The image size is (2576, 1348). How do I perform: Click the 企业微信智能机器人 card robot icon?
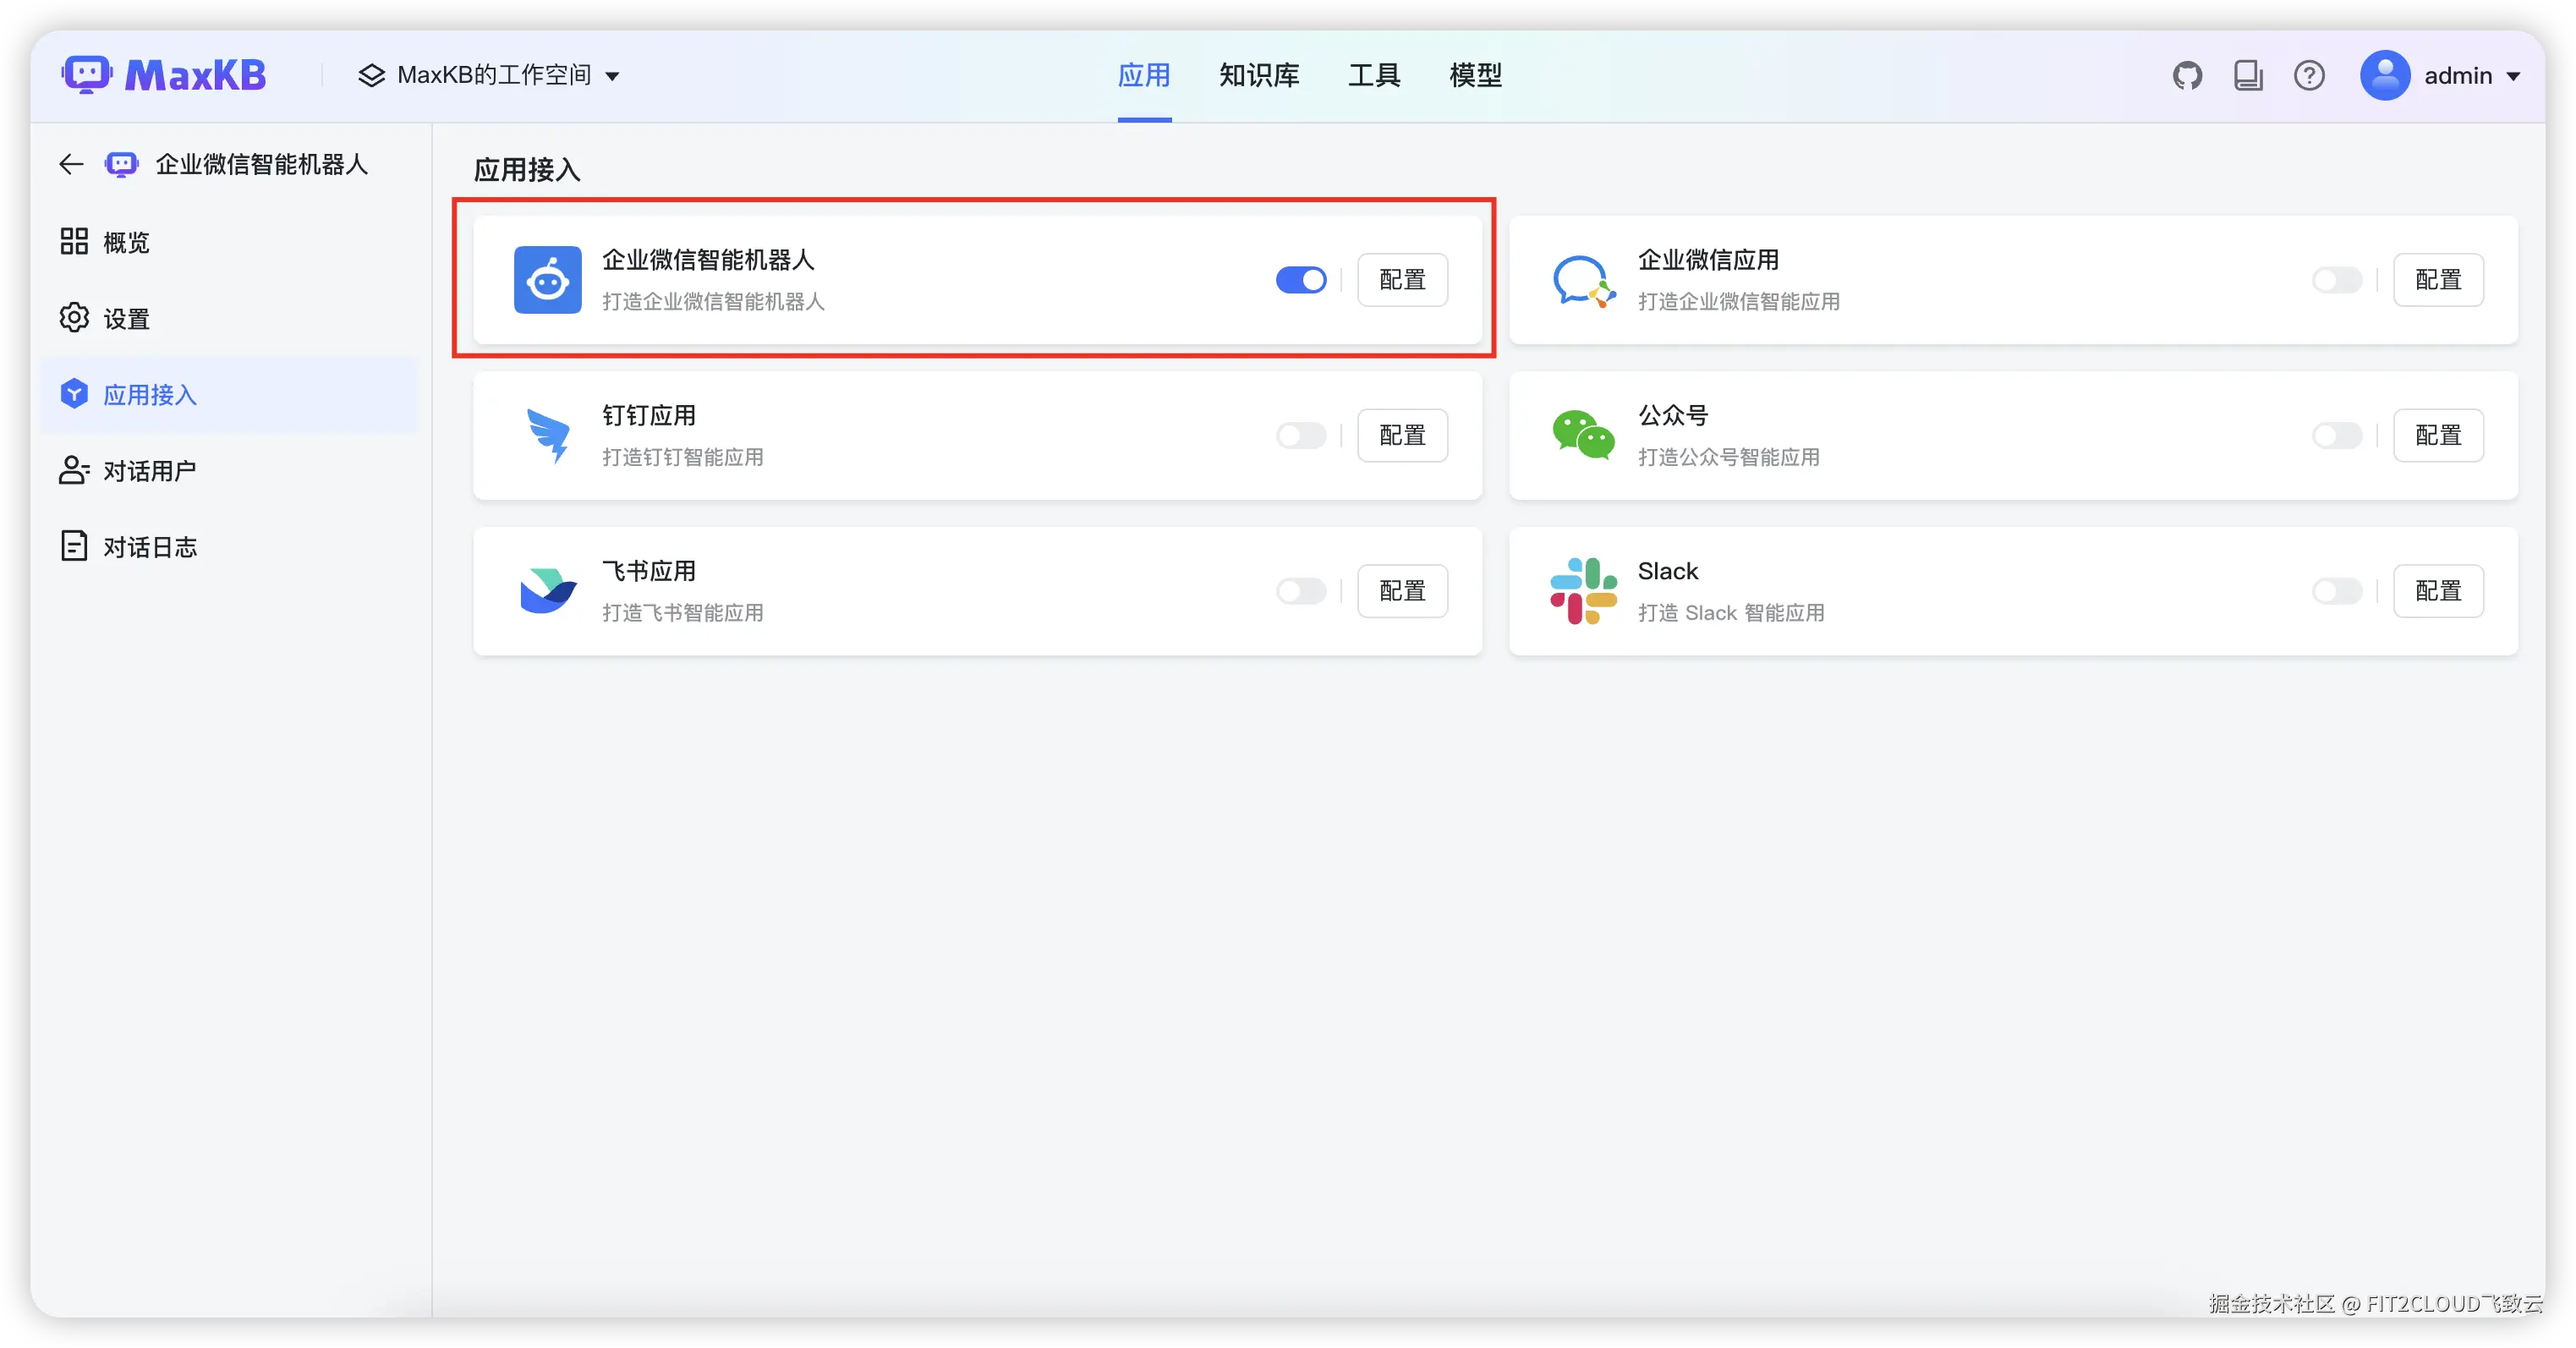(547, 280)
